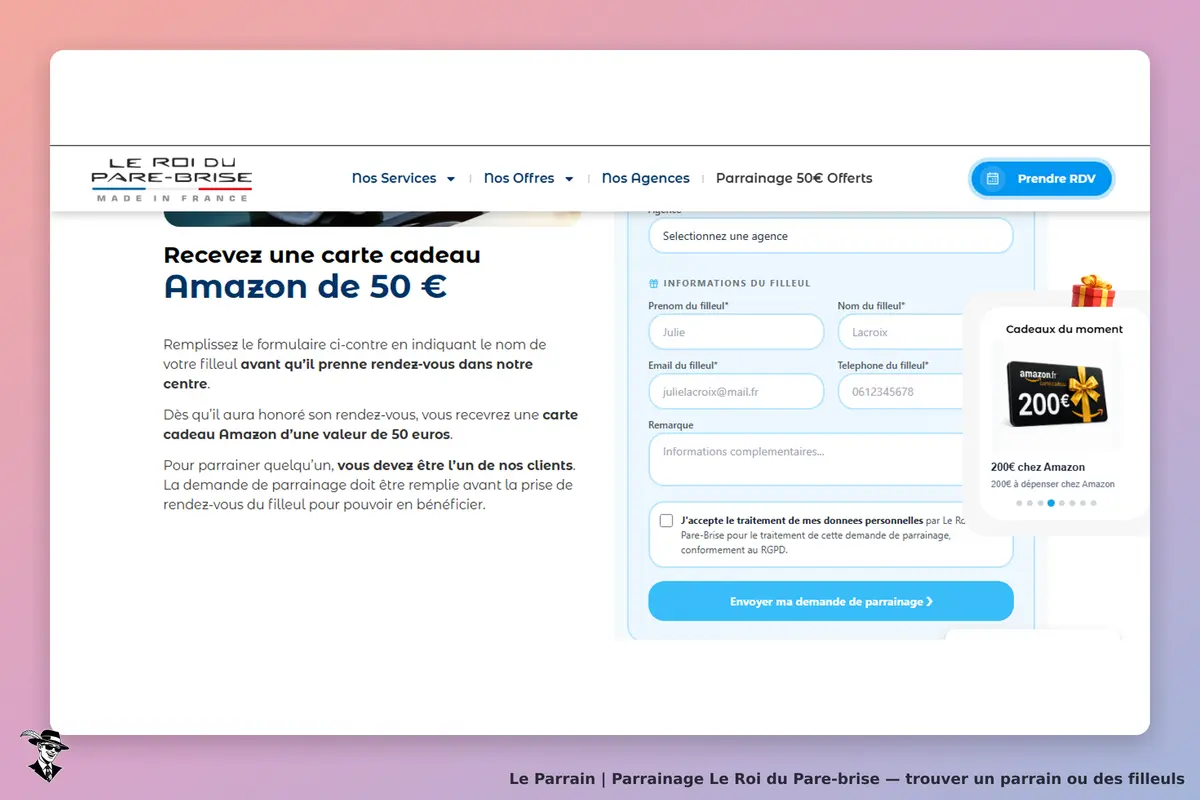Click the Remarque text area

coord(806,460)
